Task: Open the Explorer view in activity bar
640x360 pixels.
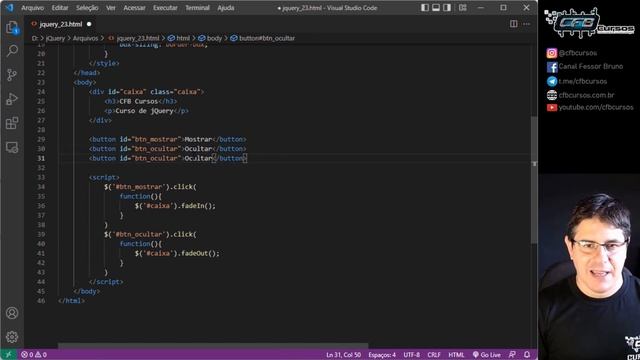Action: pyautogui.click(x=12, y=27)
